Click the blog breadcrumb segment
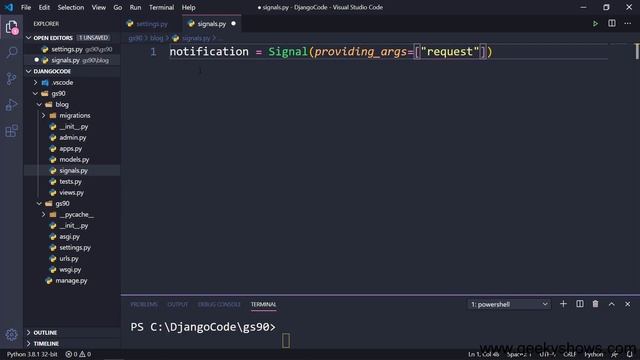The image size is (640, 360). [156, 38]
